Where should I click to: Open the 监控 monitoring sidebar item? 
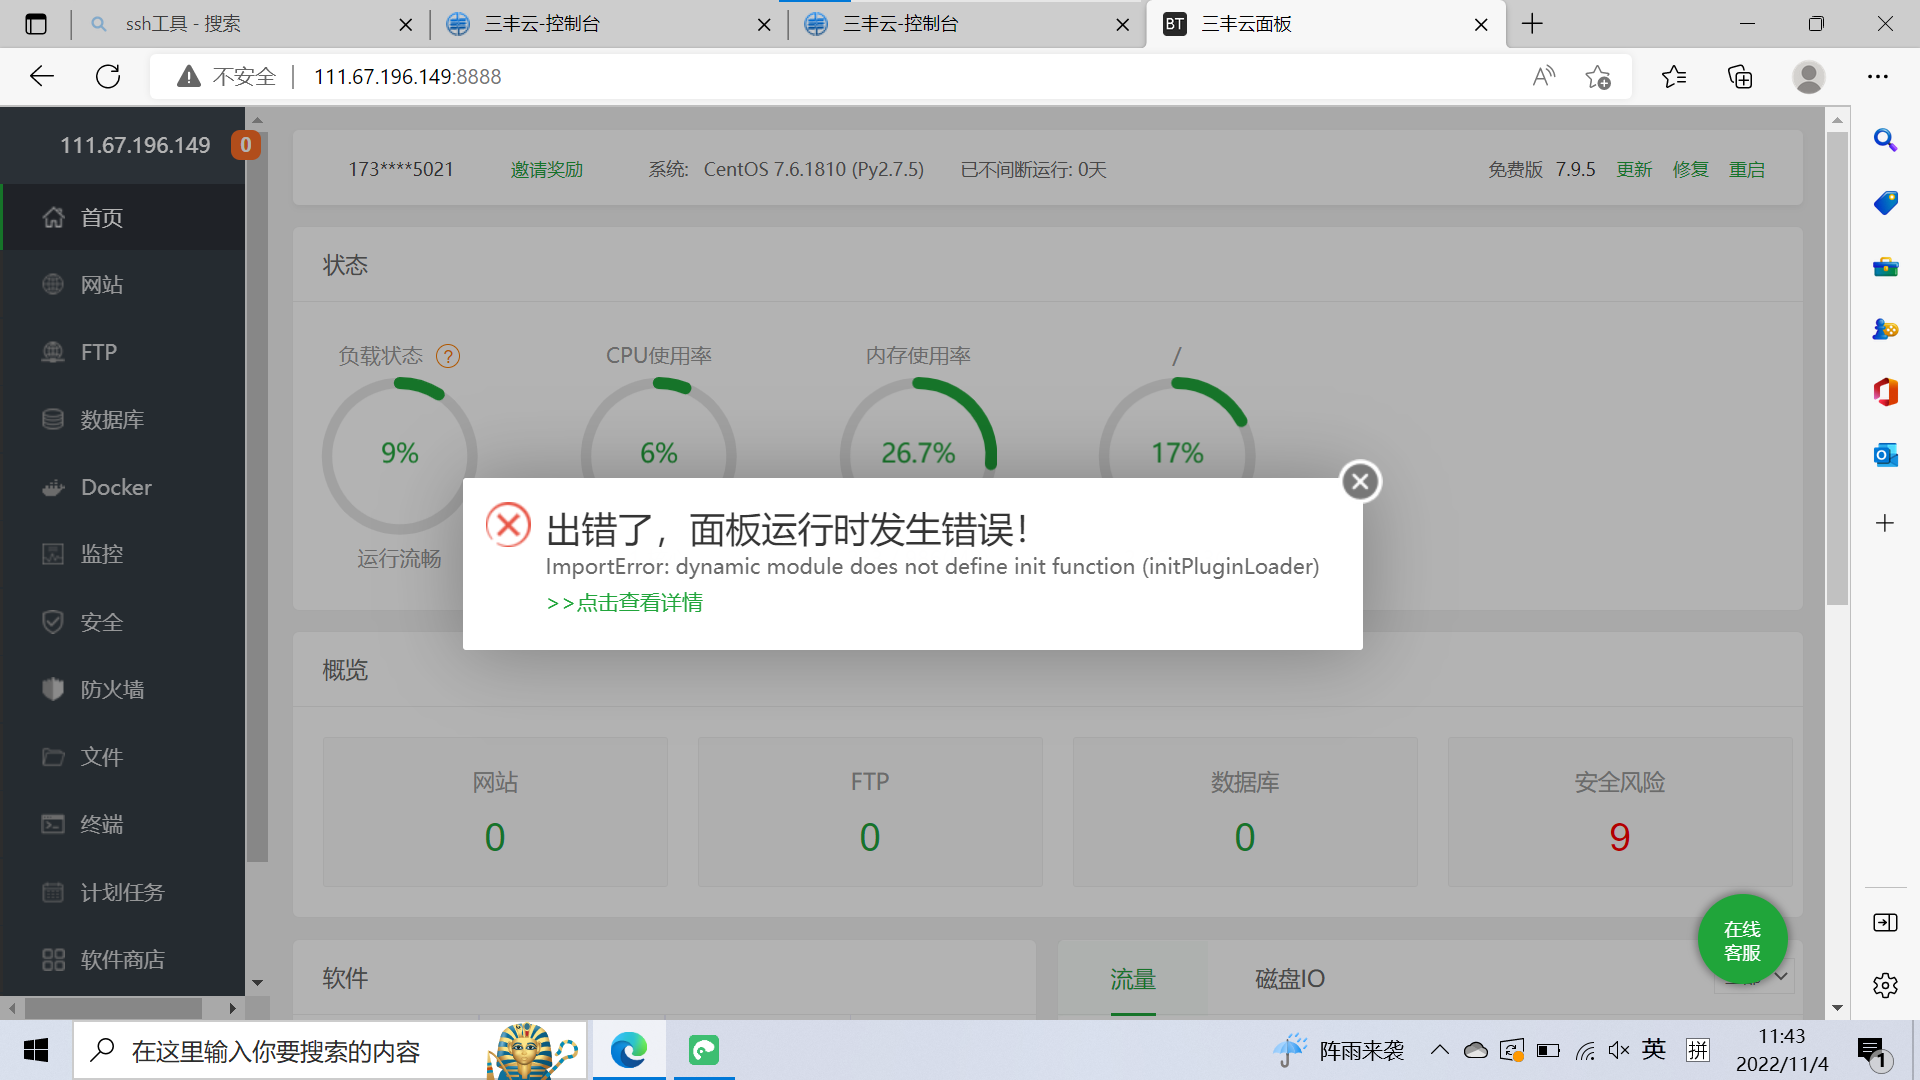123,554
